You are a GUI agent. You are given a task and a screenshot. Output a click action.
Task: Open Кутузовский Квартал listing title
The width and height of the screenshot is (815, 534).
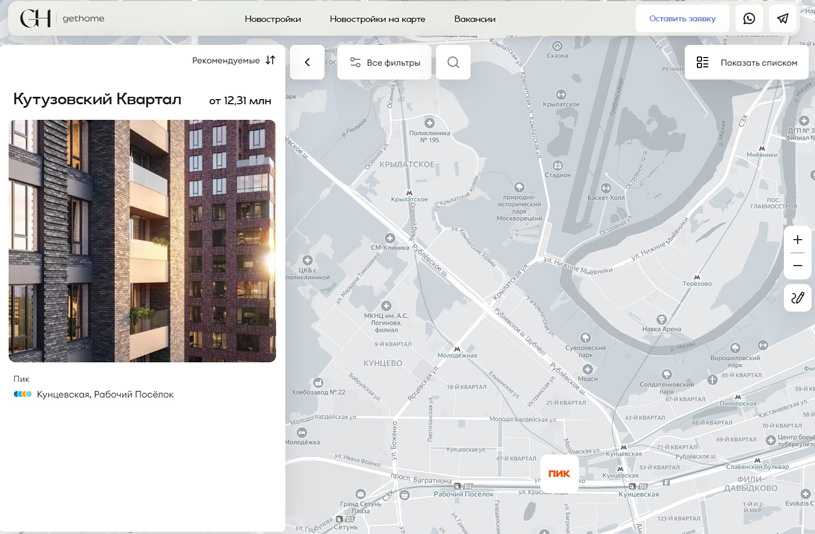(97, 99)
